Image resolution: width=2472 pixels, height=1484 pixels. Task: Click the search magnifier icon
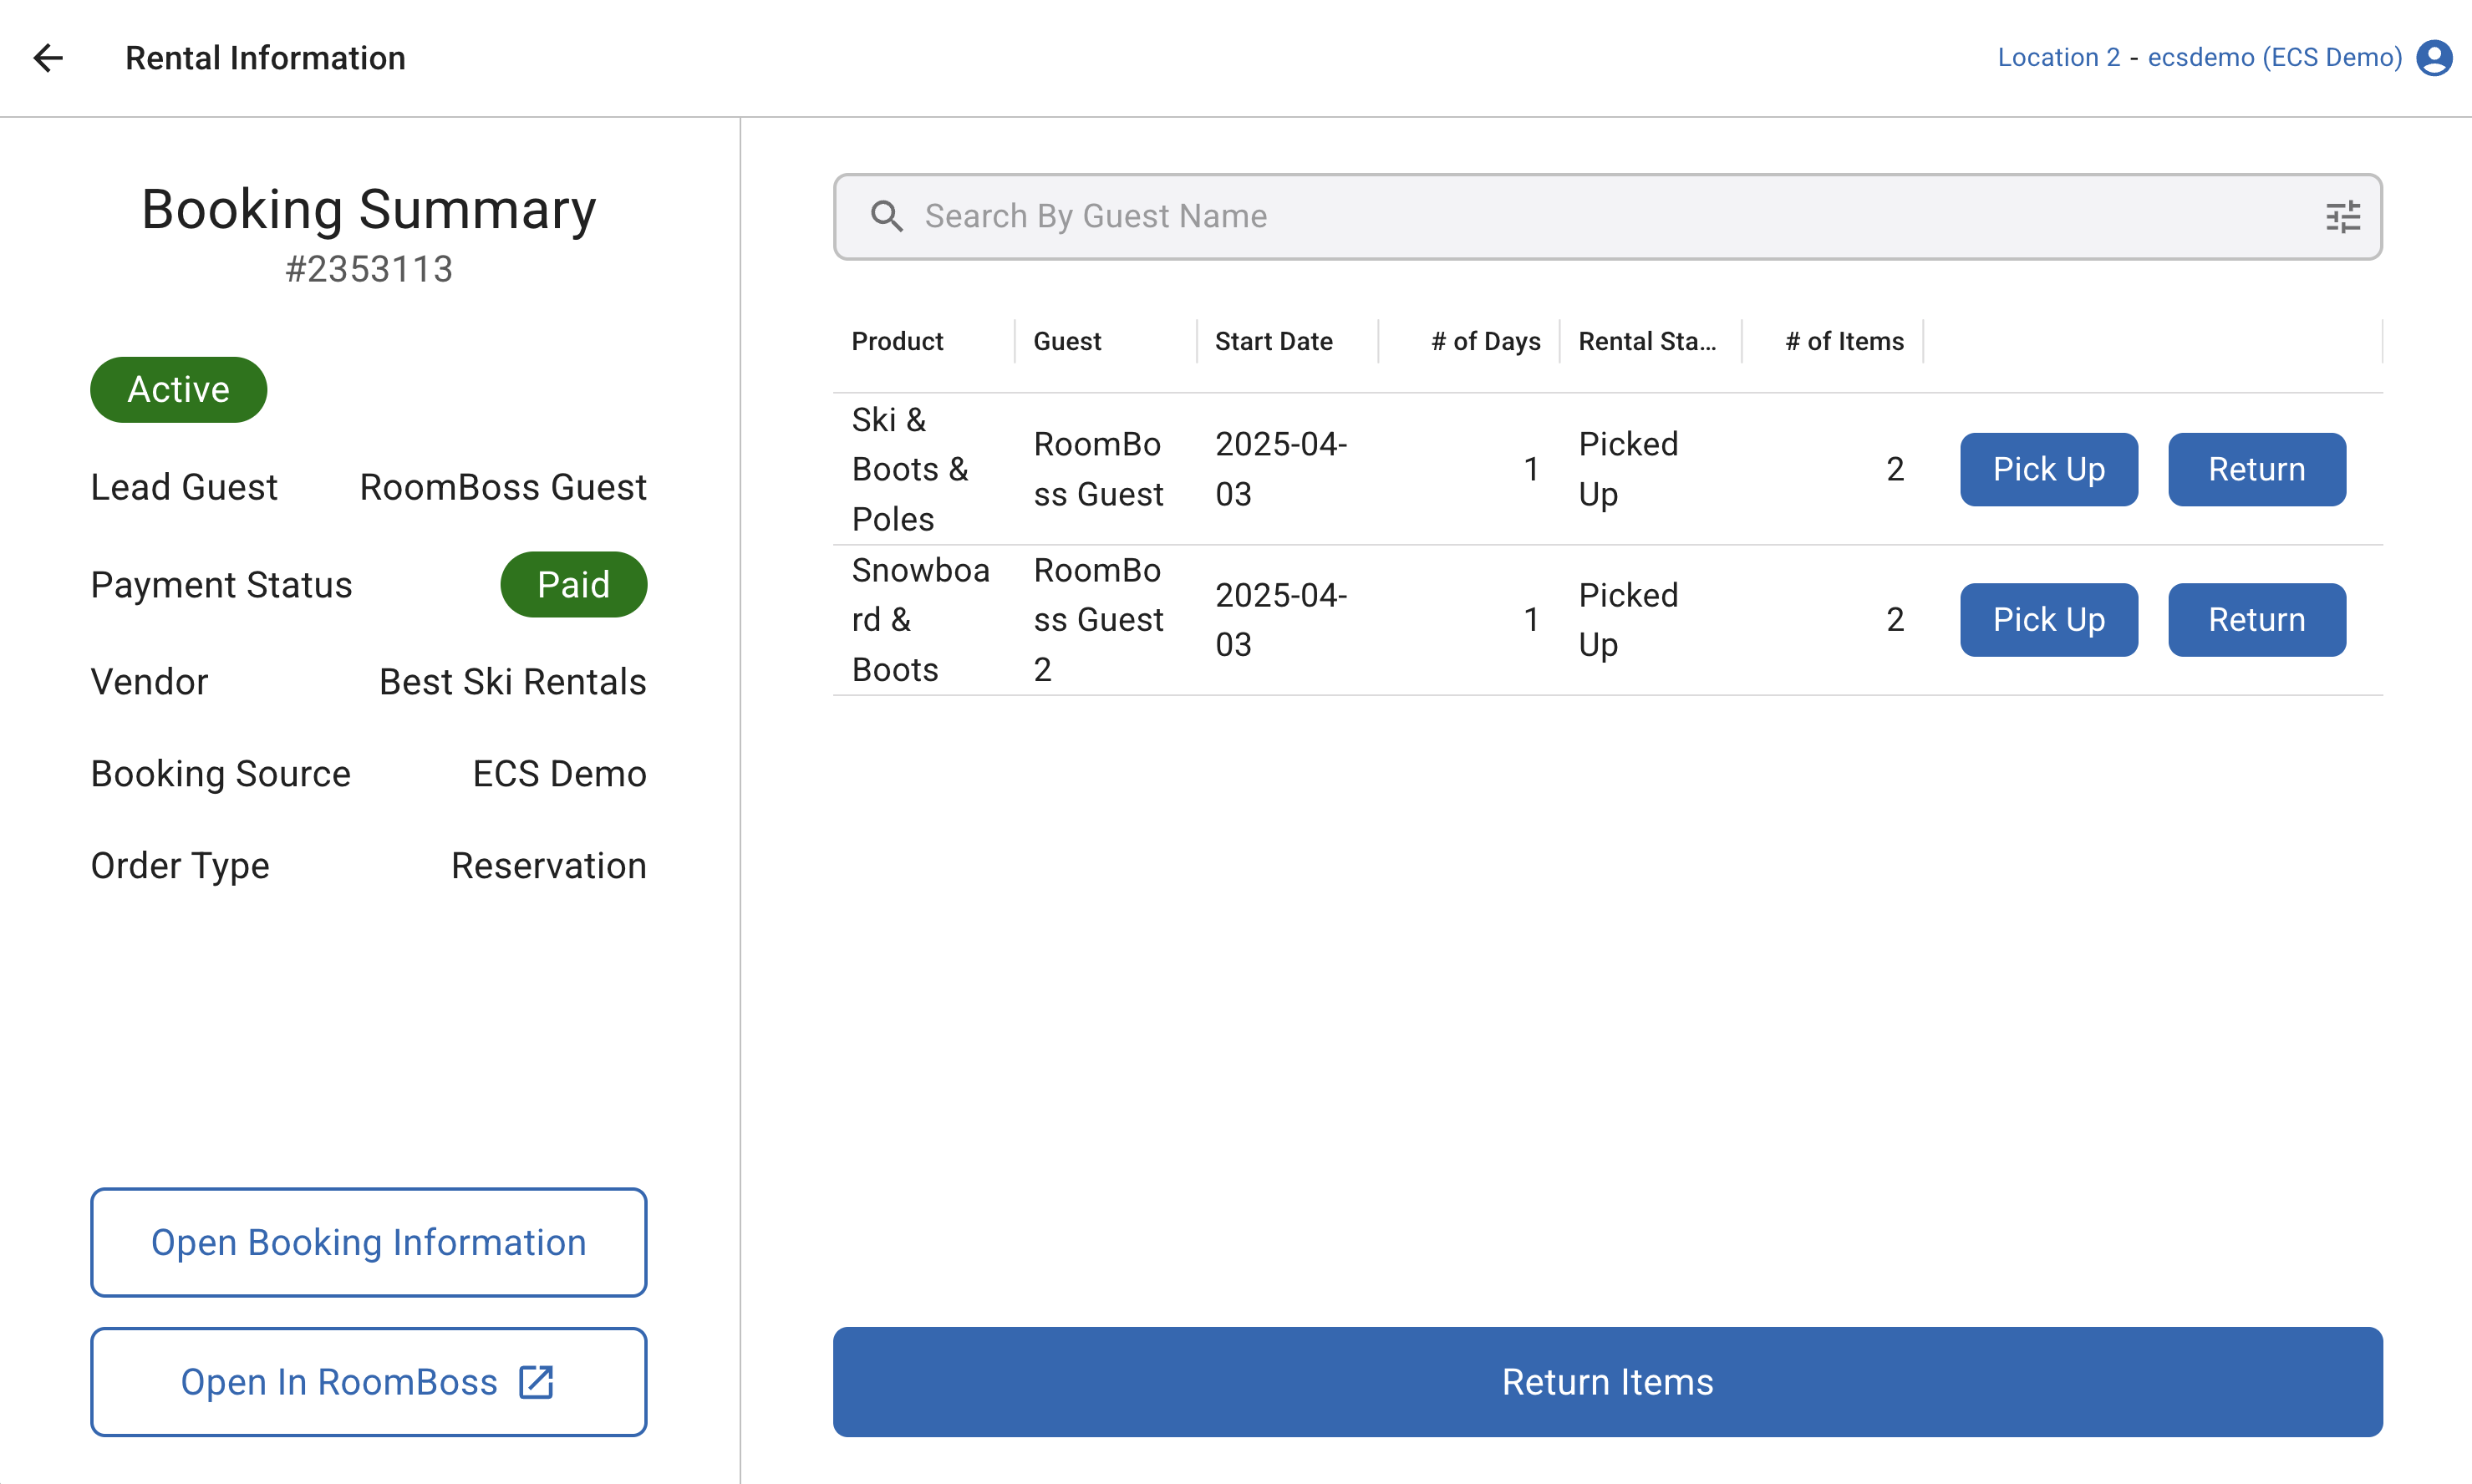886,216
